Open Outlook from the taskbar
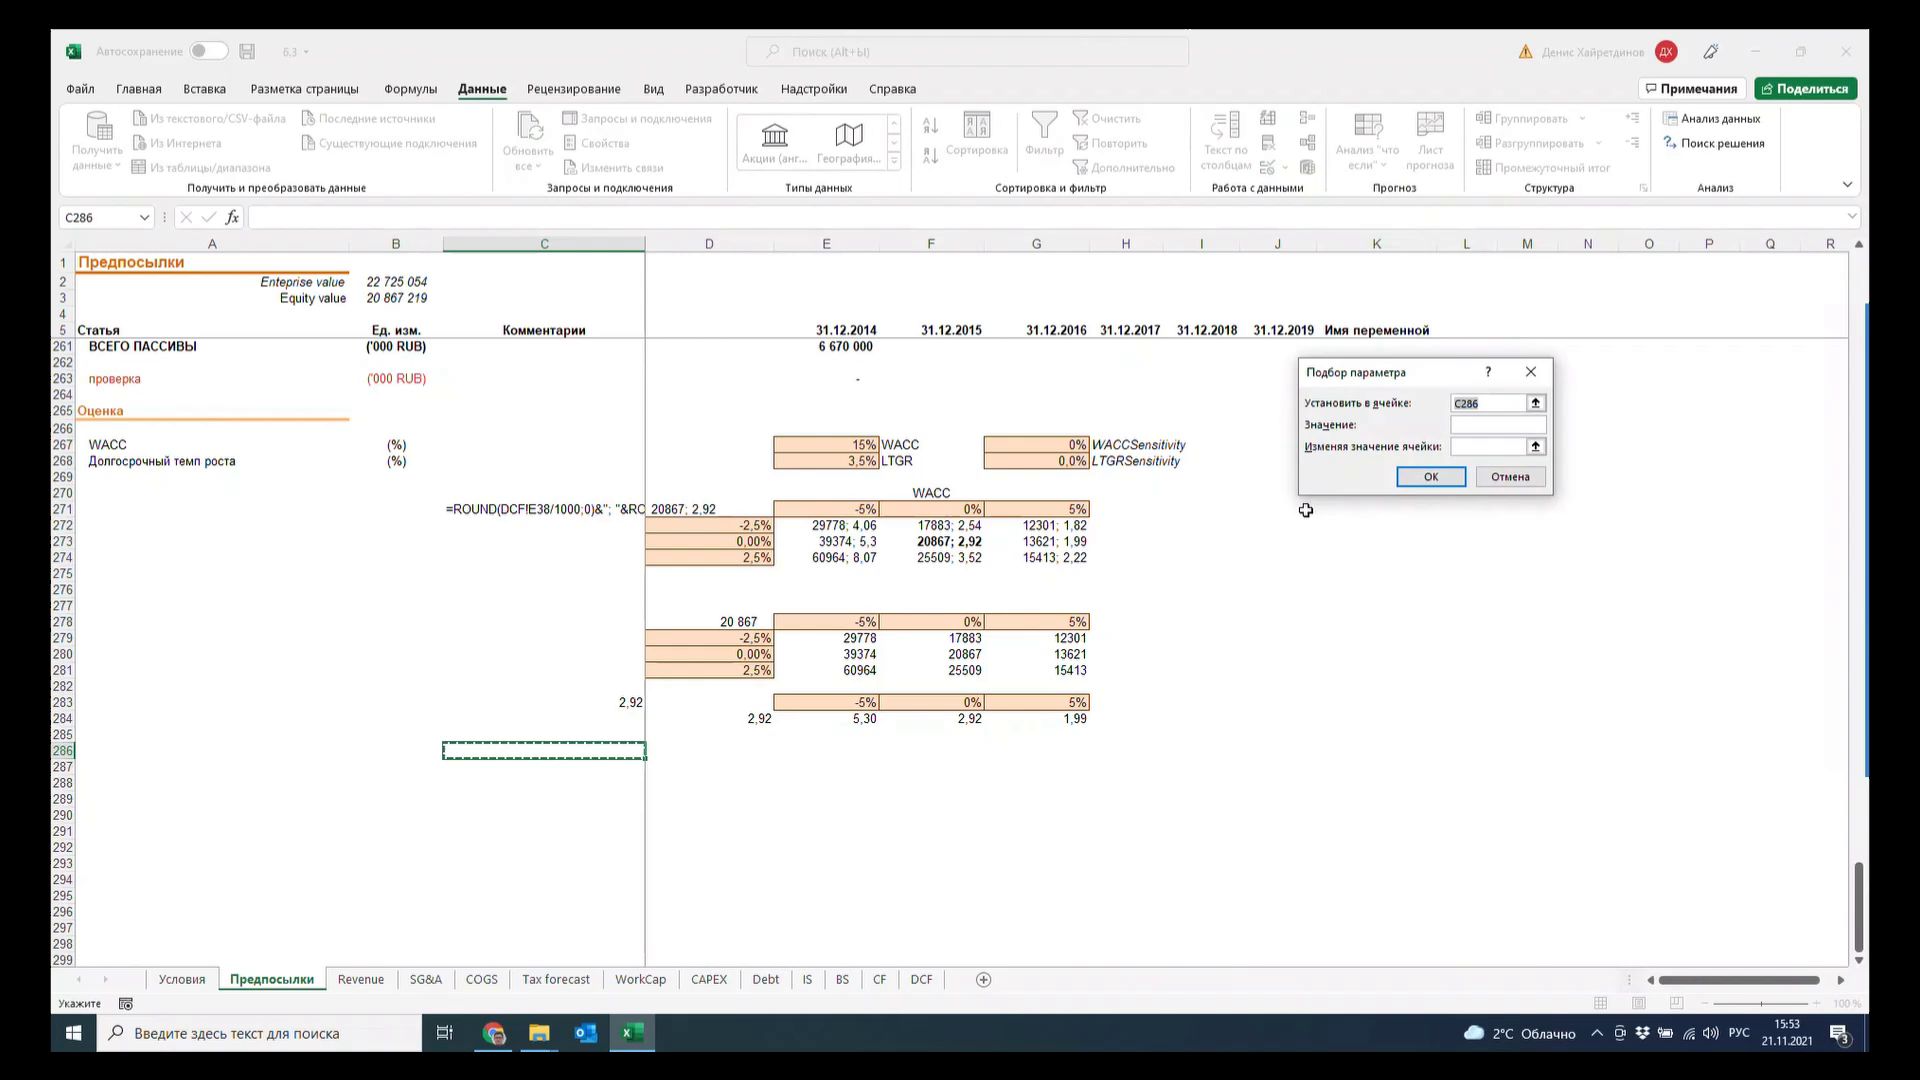 585,1033
